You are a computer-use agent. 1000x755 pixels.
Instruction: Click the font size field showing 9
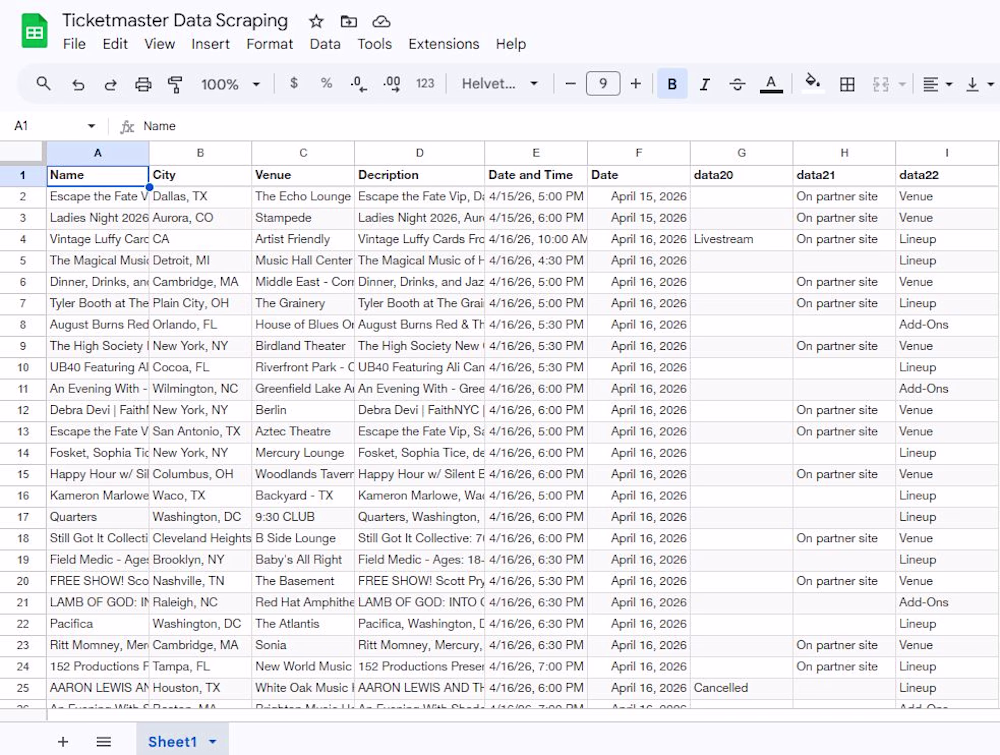click(603, 84)
